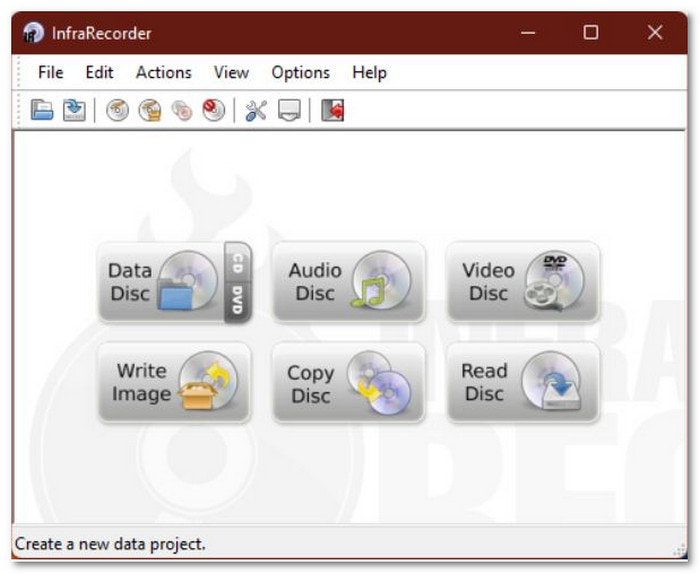Click the burn image toolbar icon
This screenshot has width=700, height=574.
coord(150,110)
